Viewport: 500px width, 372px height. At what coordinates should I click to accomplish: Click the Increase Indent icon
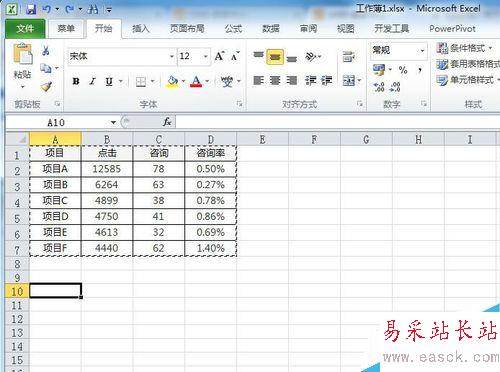tap(327, 81)
